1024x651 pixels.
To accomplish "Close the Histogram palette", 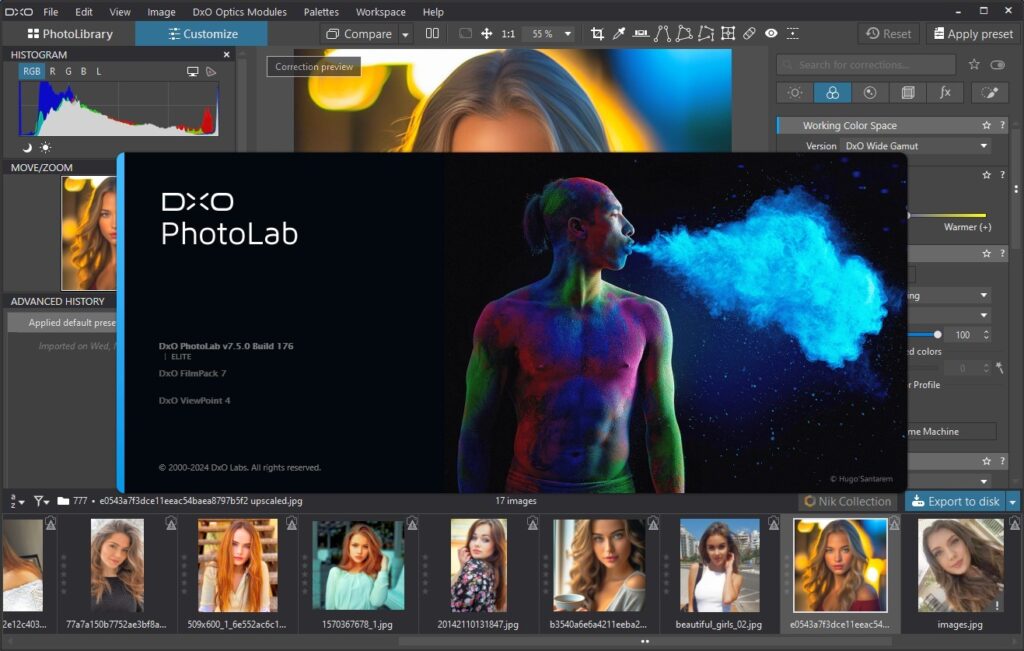I will coord(227,55).
